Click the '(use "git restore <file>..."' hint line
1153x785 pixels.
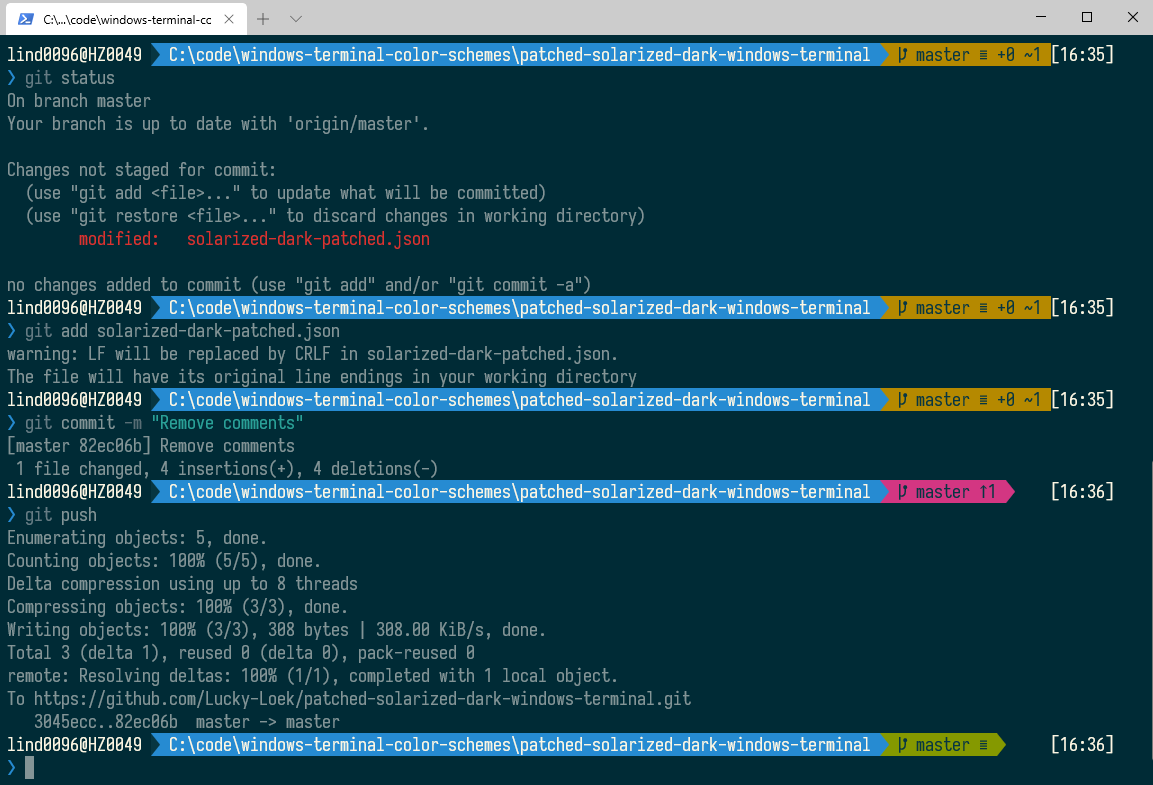335,215
